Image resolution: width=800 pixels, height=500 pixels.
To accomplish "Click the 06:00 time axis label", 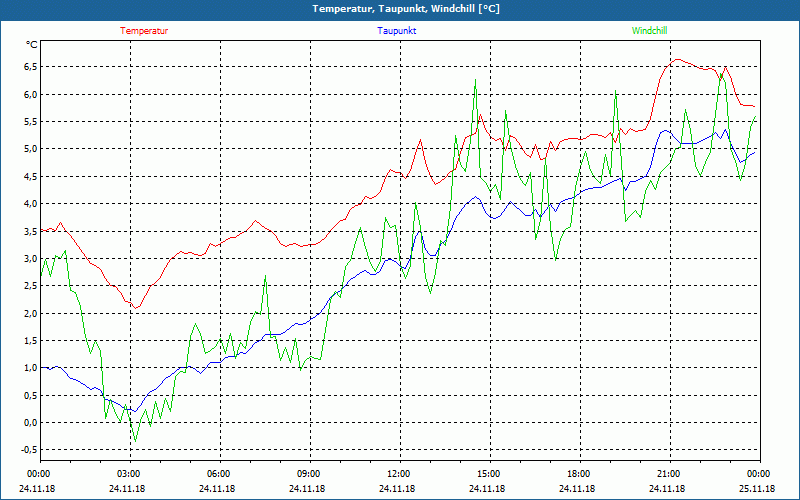I will tap(220, 474).
